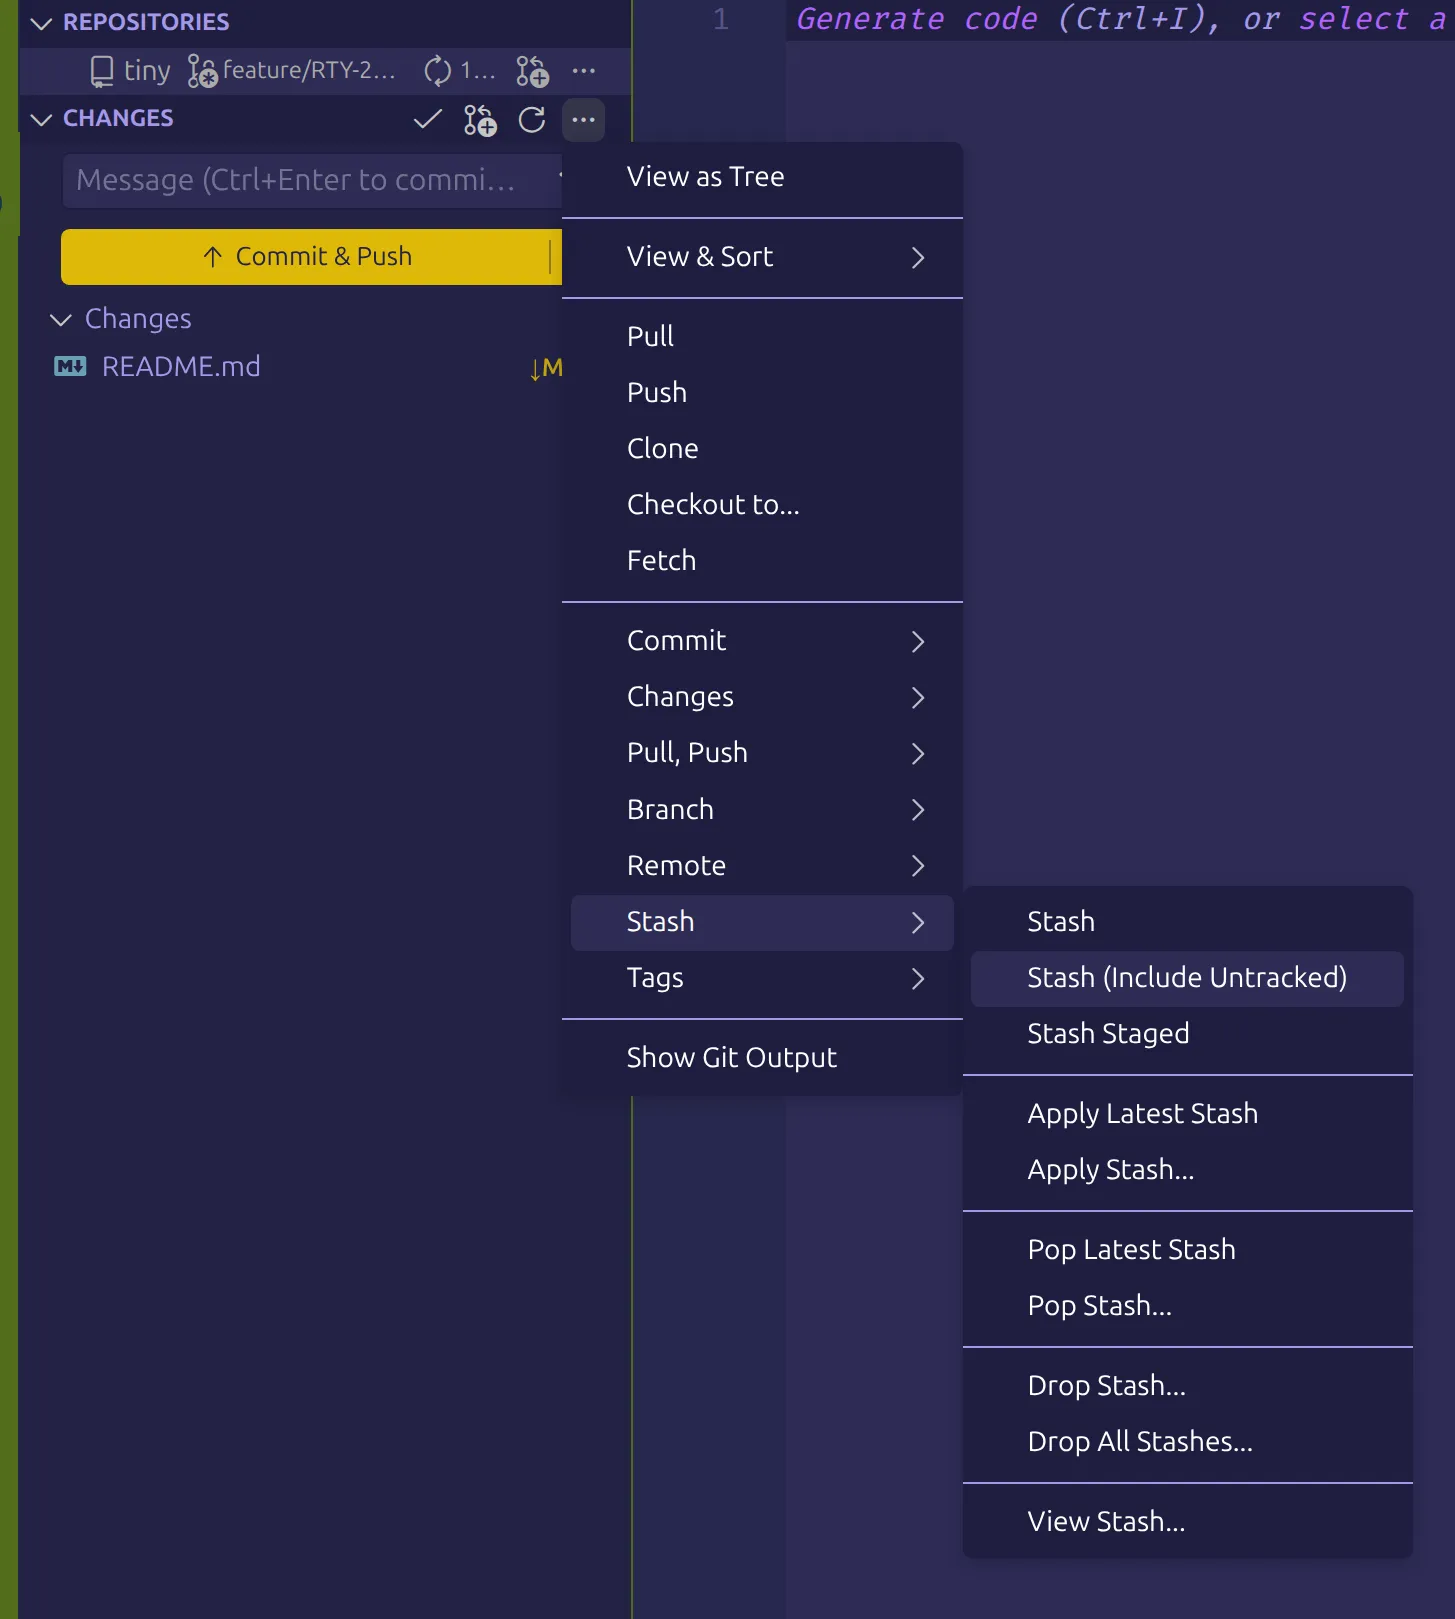Click the three-dot More Actions icon beside Changes
Image resolution: width=1455 pixels, height=1619 pixels.
[584, 120]
